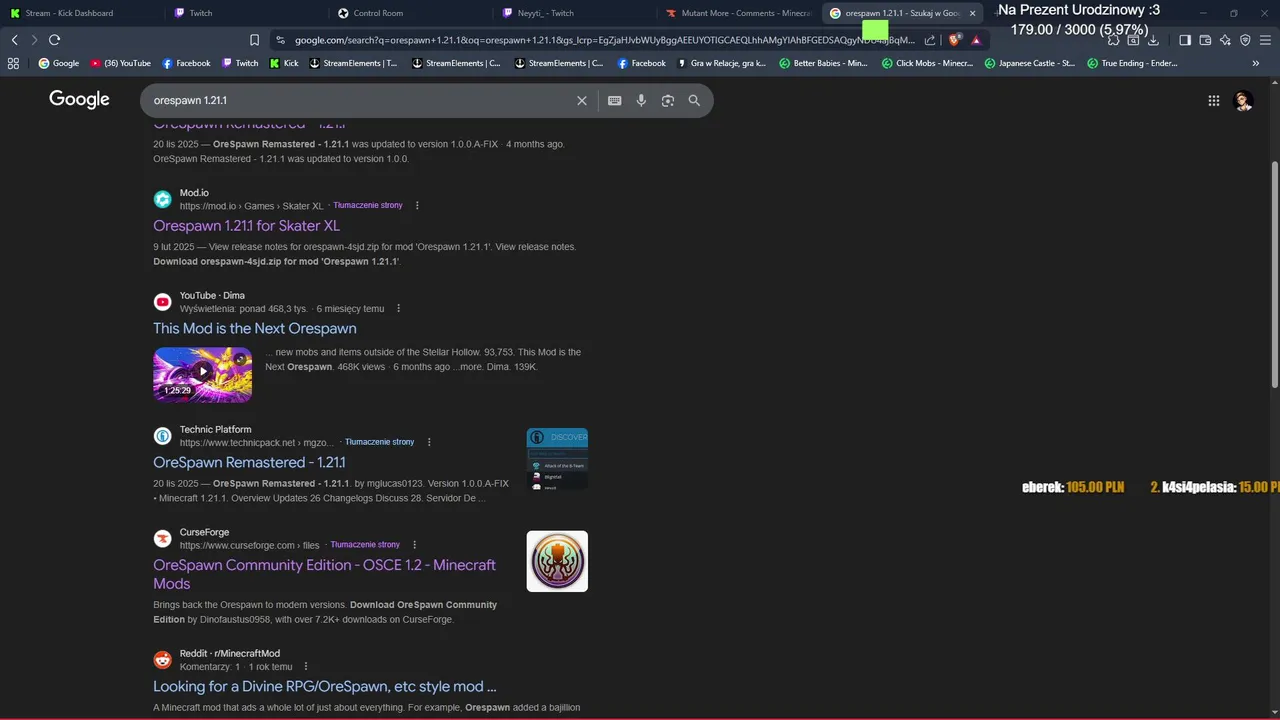Open Japanese Castle bookmark

click(x=1030, y=63)
